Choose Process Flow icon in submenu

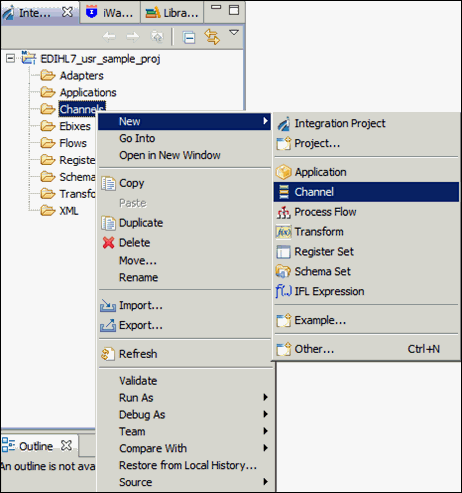coord(284,212)
